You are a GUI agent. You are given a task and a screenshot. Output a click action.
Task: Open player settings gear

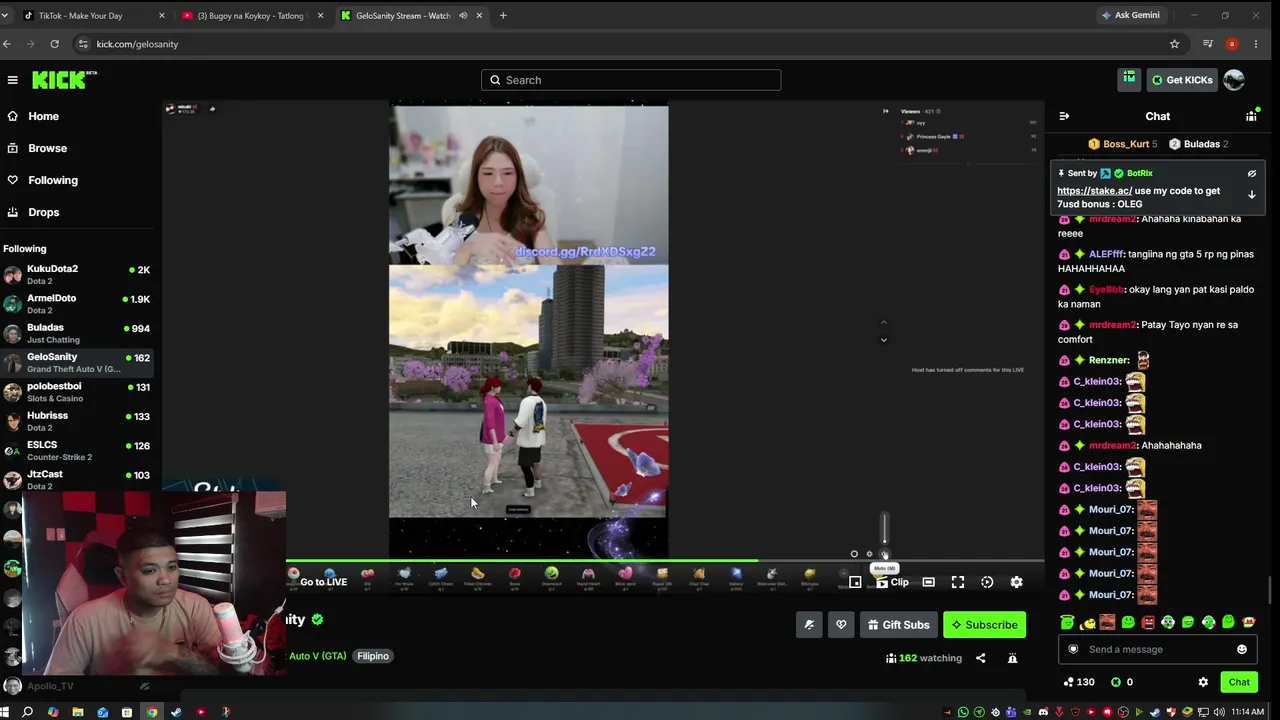[x=1016, y=582]
